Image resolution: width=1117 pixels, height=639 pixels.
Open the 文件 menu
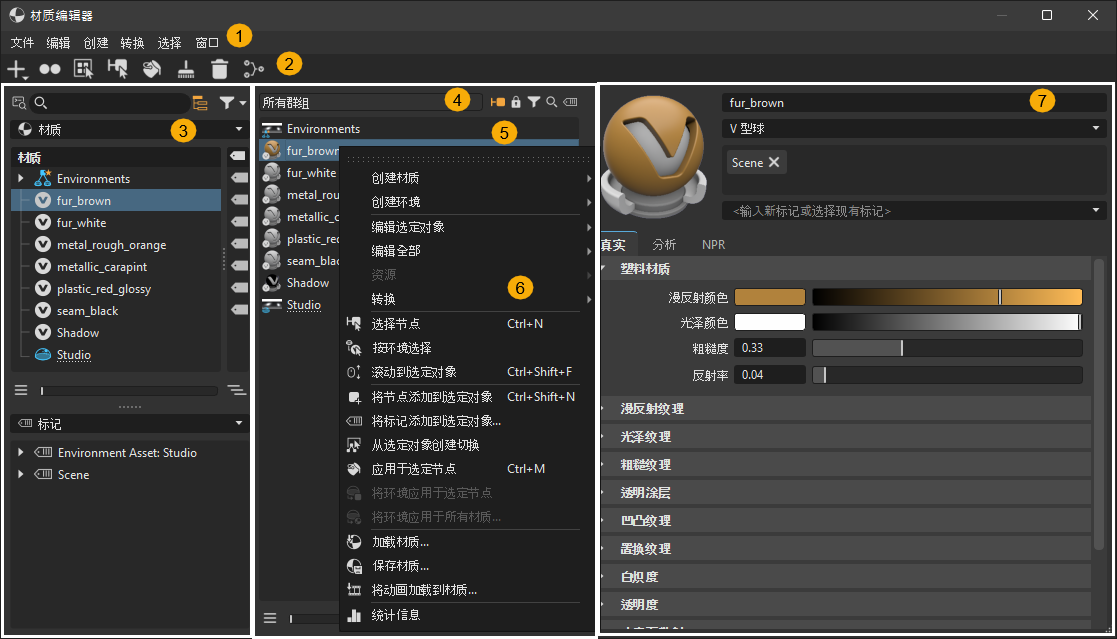pos(22,43)
